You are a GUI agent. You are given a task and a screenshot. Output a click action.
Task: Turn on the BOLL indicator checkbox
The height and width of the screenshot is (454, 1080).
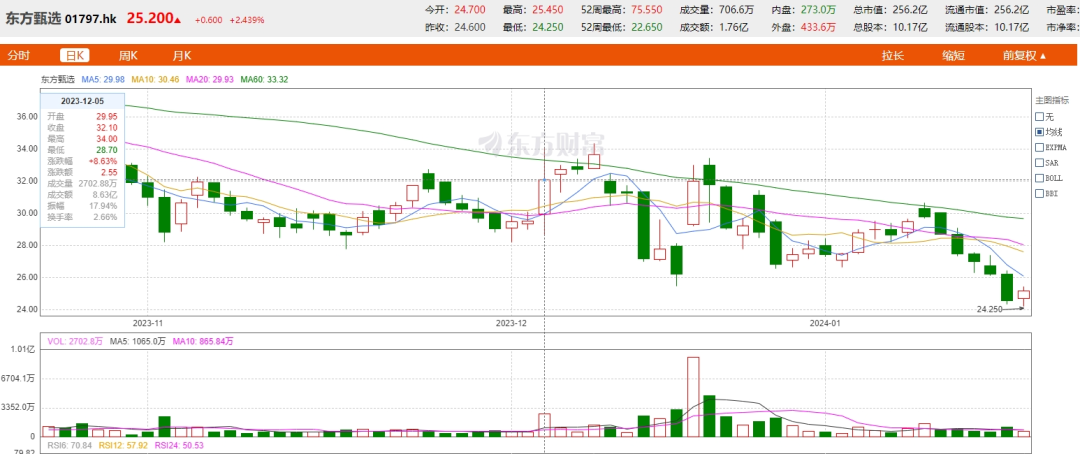(1040, 177)
